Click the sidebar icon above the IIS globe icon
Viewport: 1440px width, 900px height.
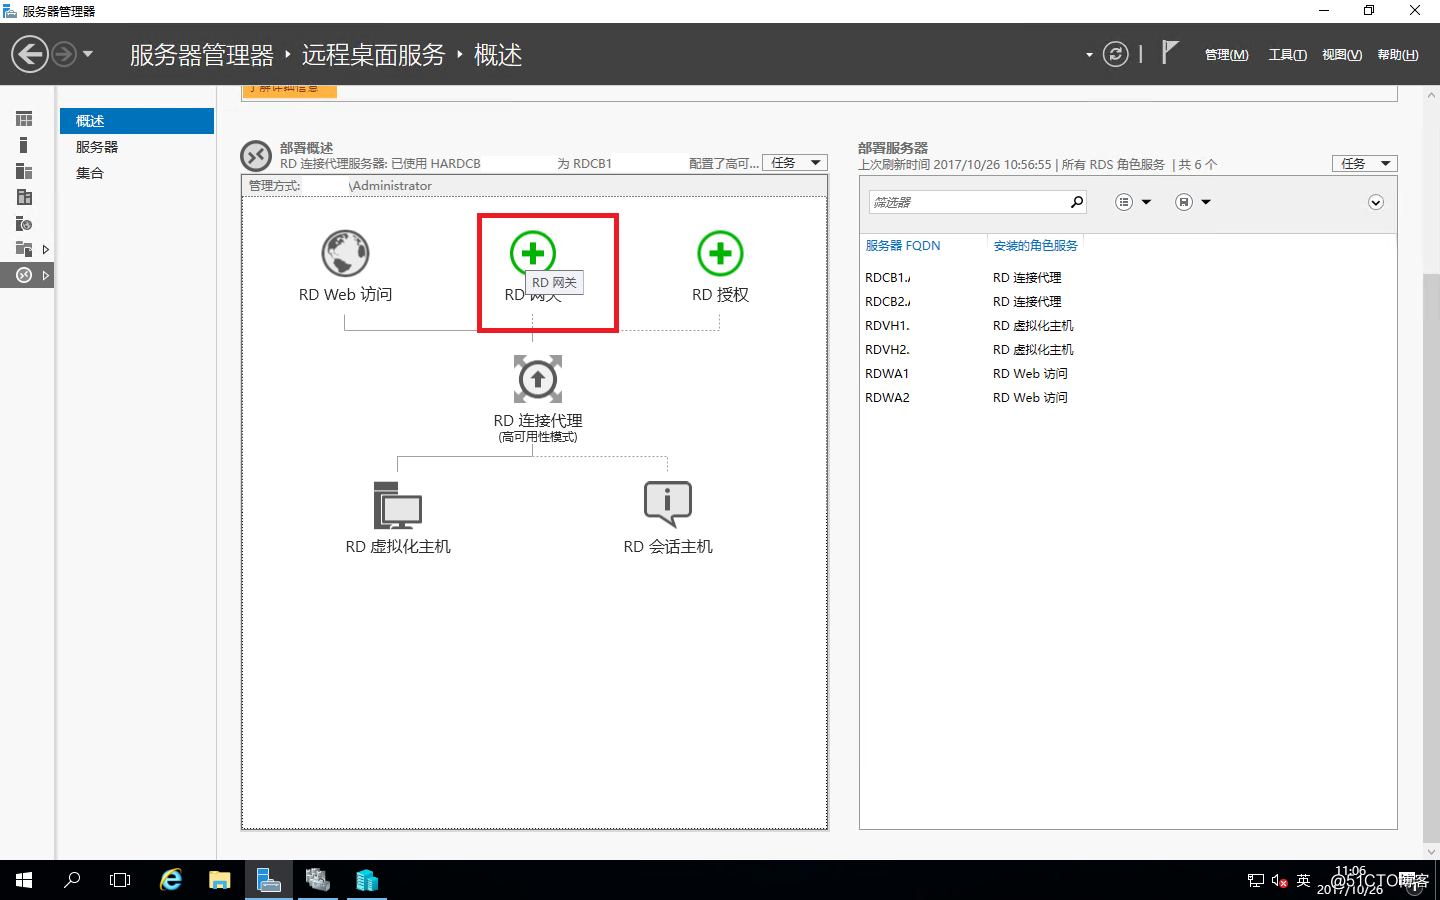point(24,197)
